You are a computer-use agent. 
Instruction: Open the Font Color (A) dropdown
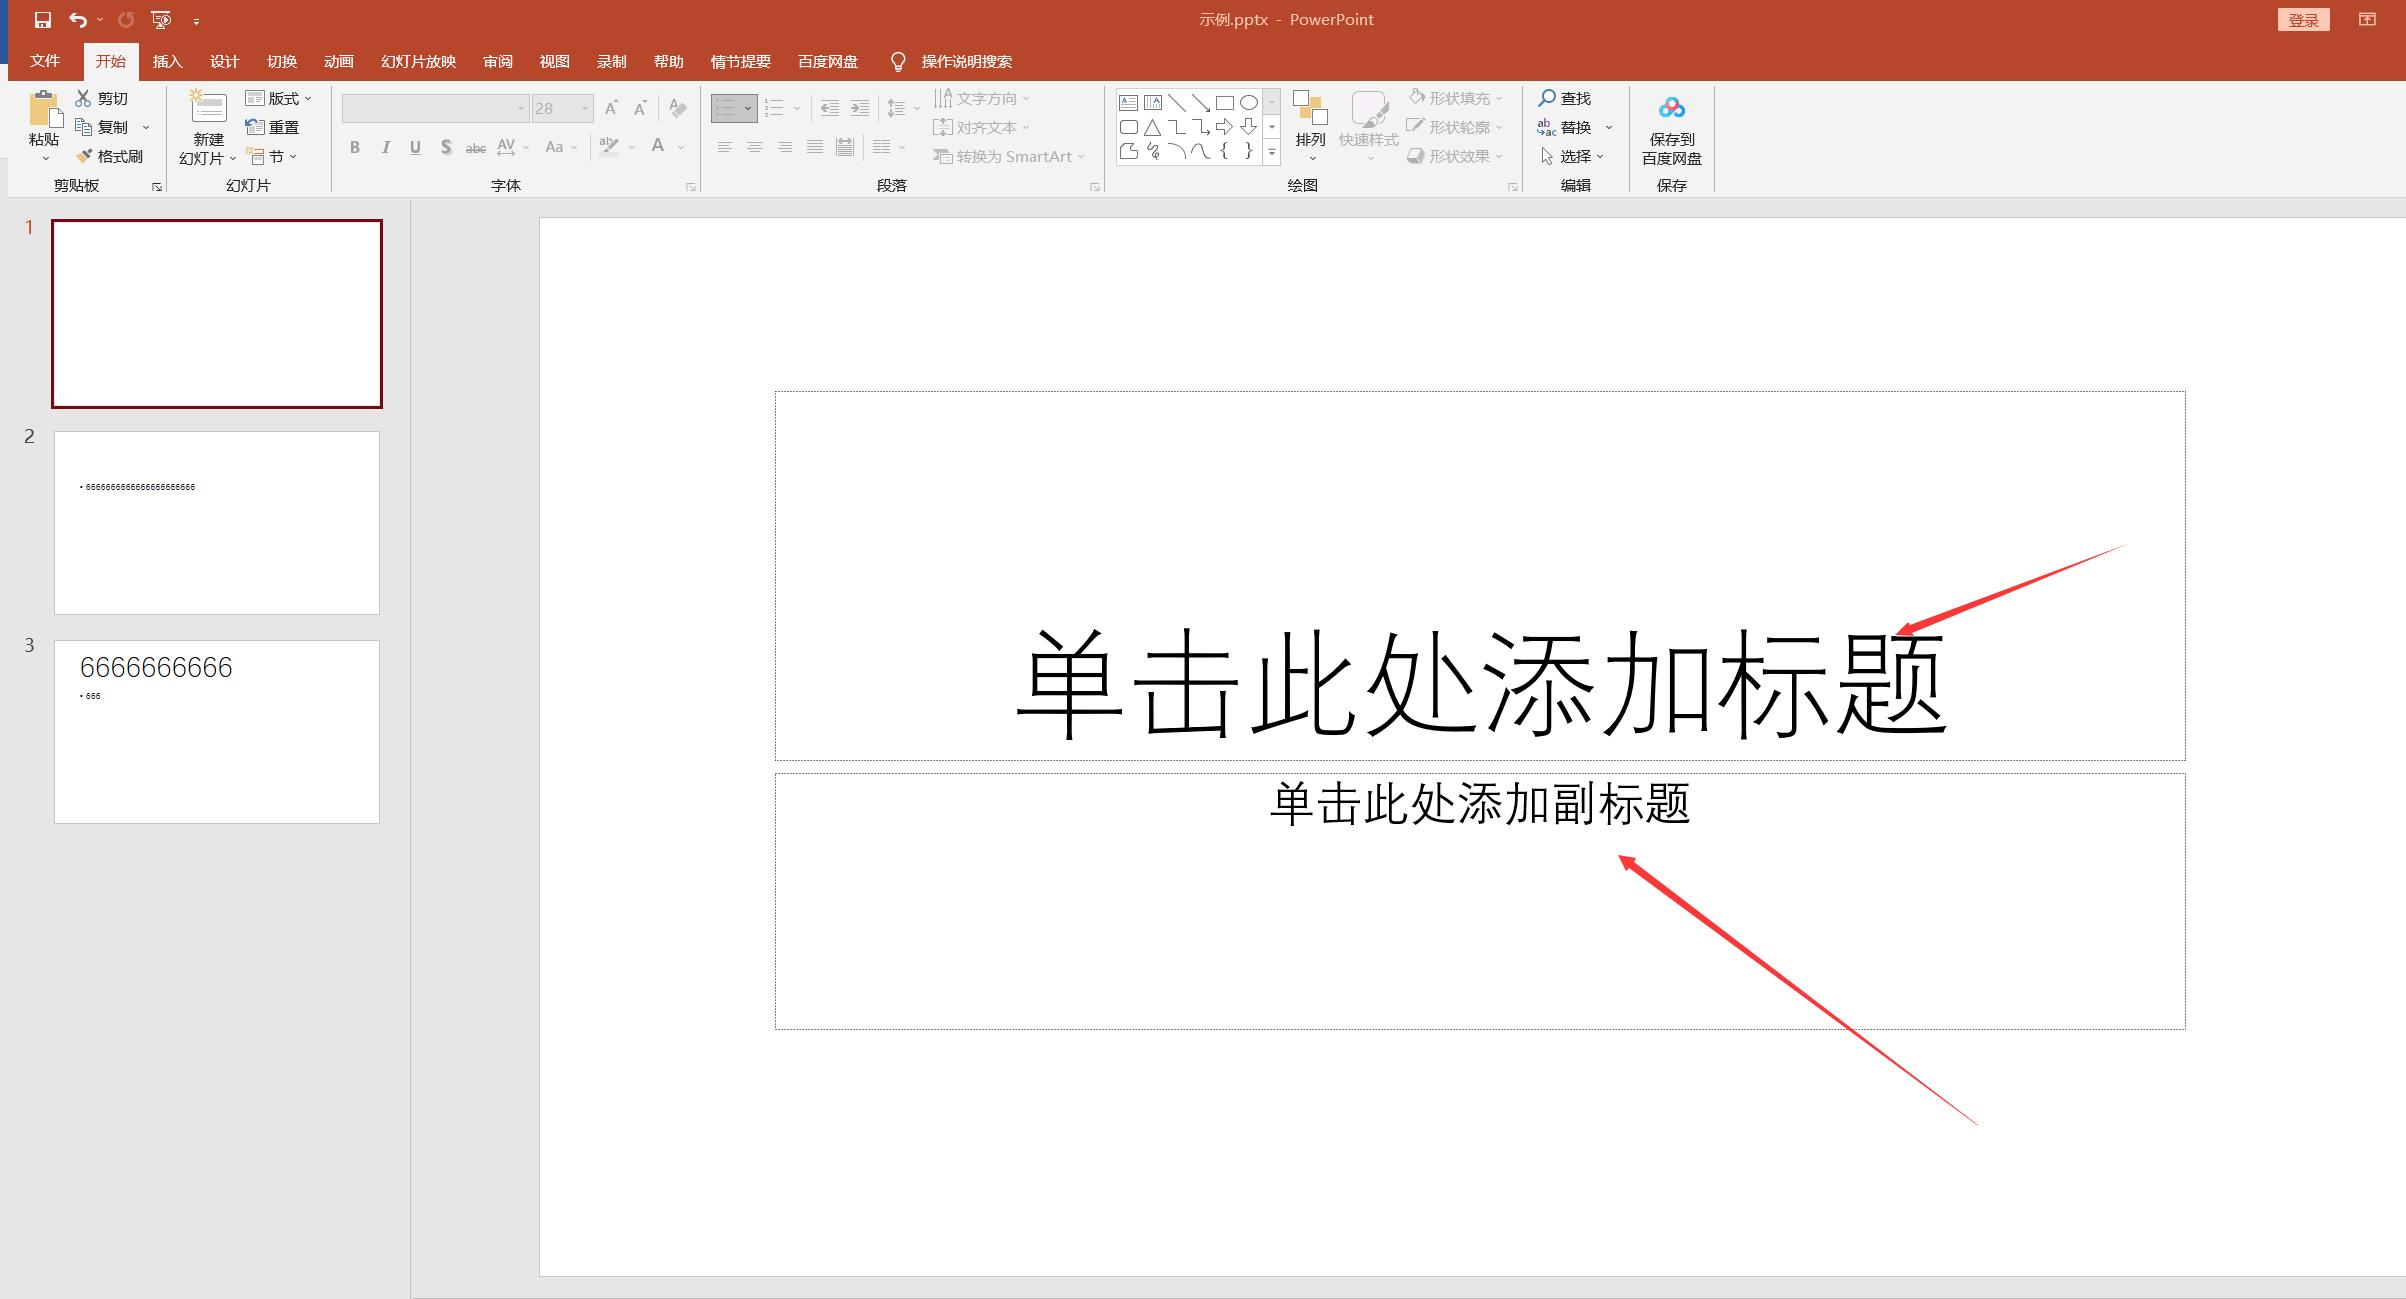pyautogui.click(x=681, y=147)
